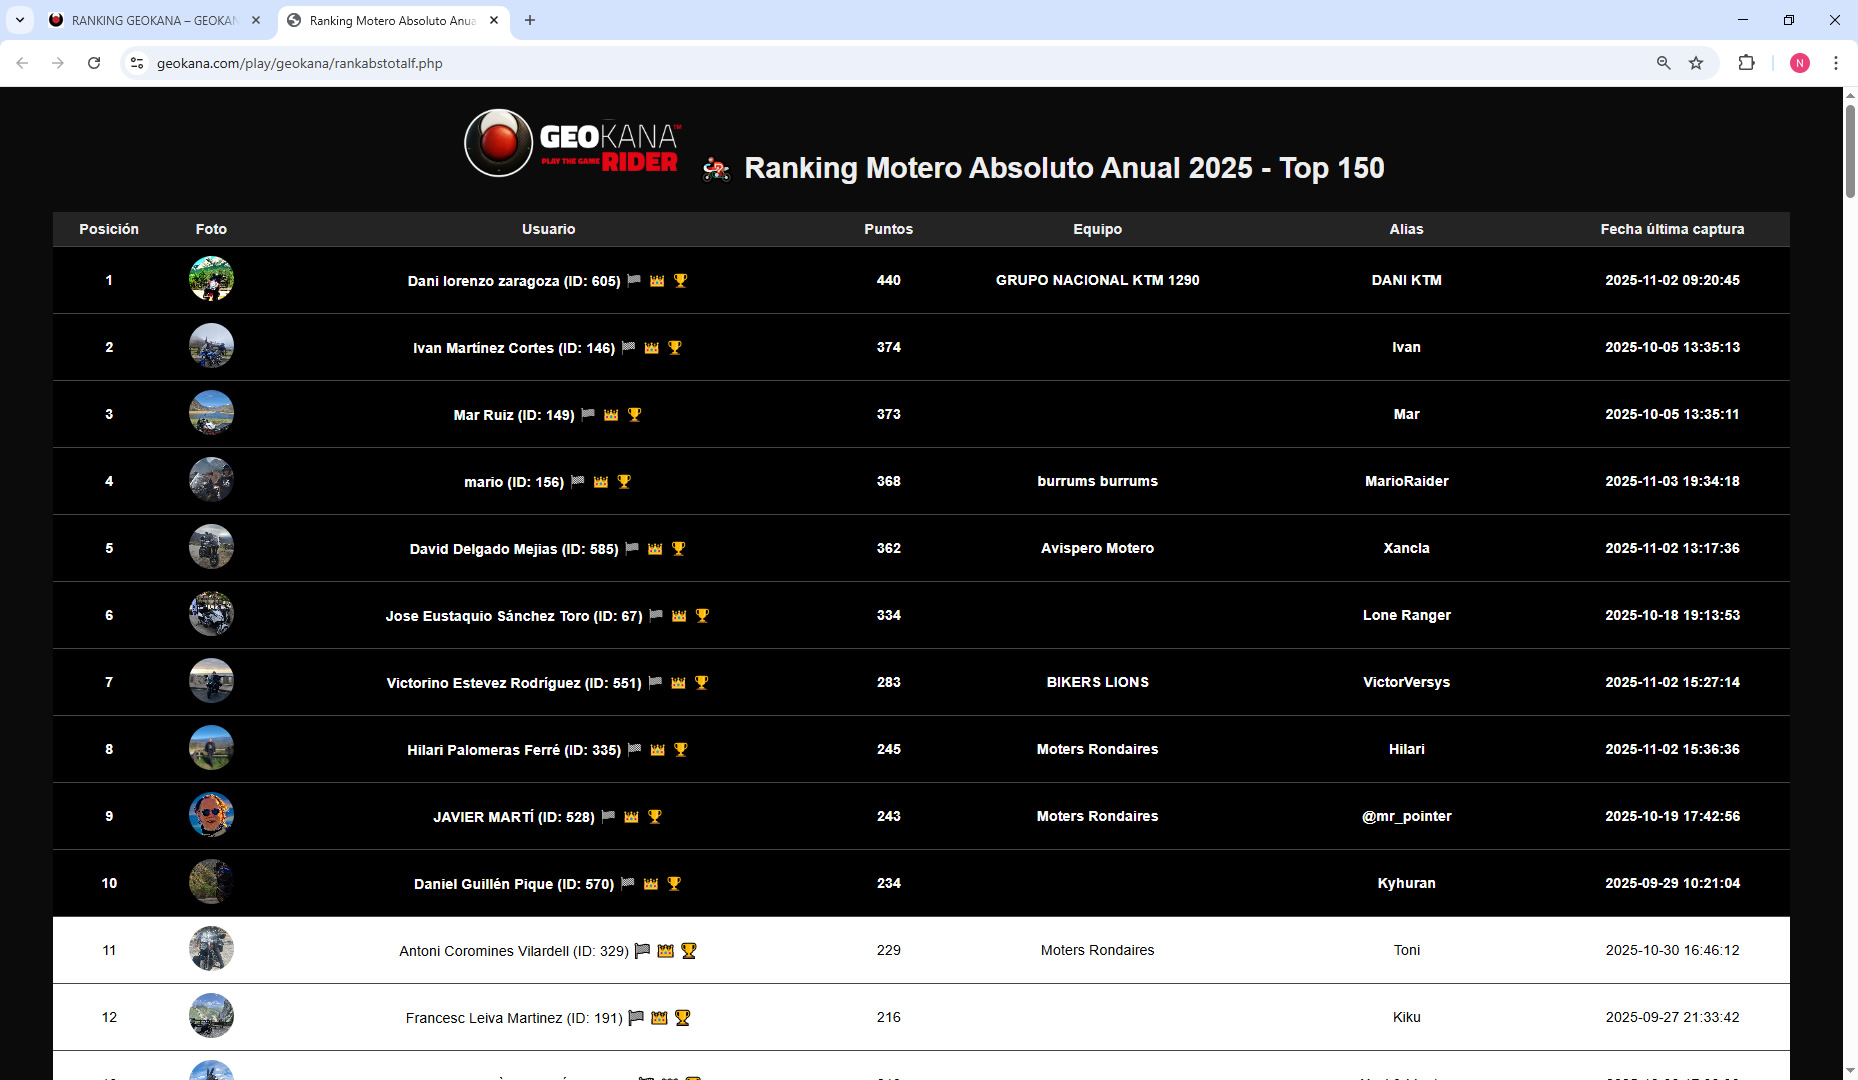View site information icon in address bar
The width and height of the screenshot is (1858, 1080).
pyautogui.click(x=137, y=63)
